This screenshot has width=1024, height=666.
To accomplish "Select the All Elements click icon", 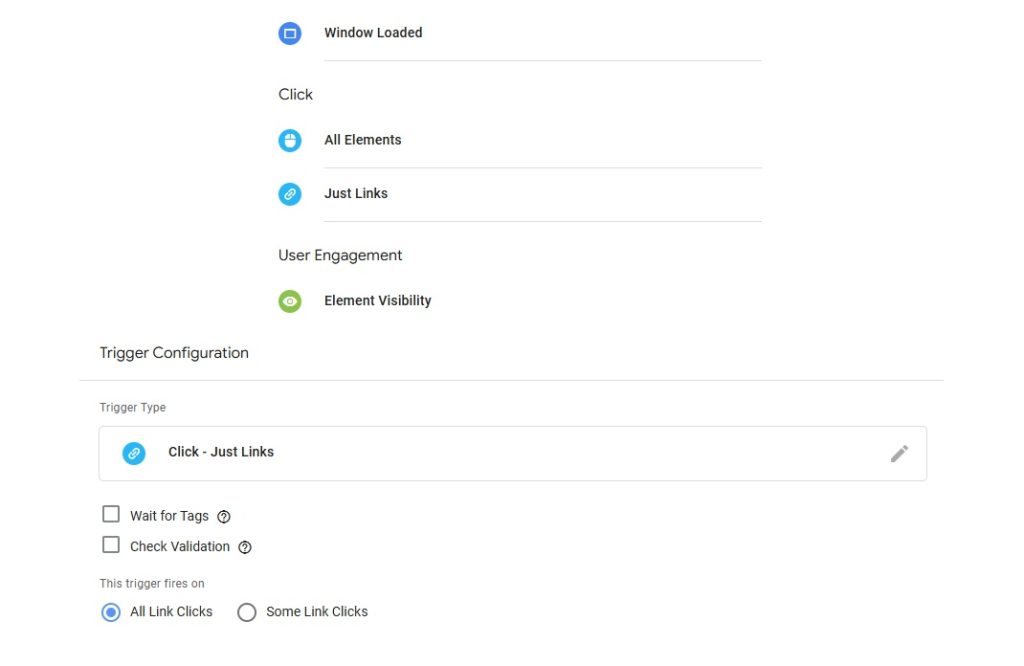I will coord(290,140).
